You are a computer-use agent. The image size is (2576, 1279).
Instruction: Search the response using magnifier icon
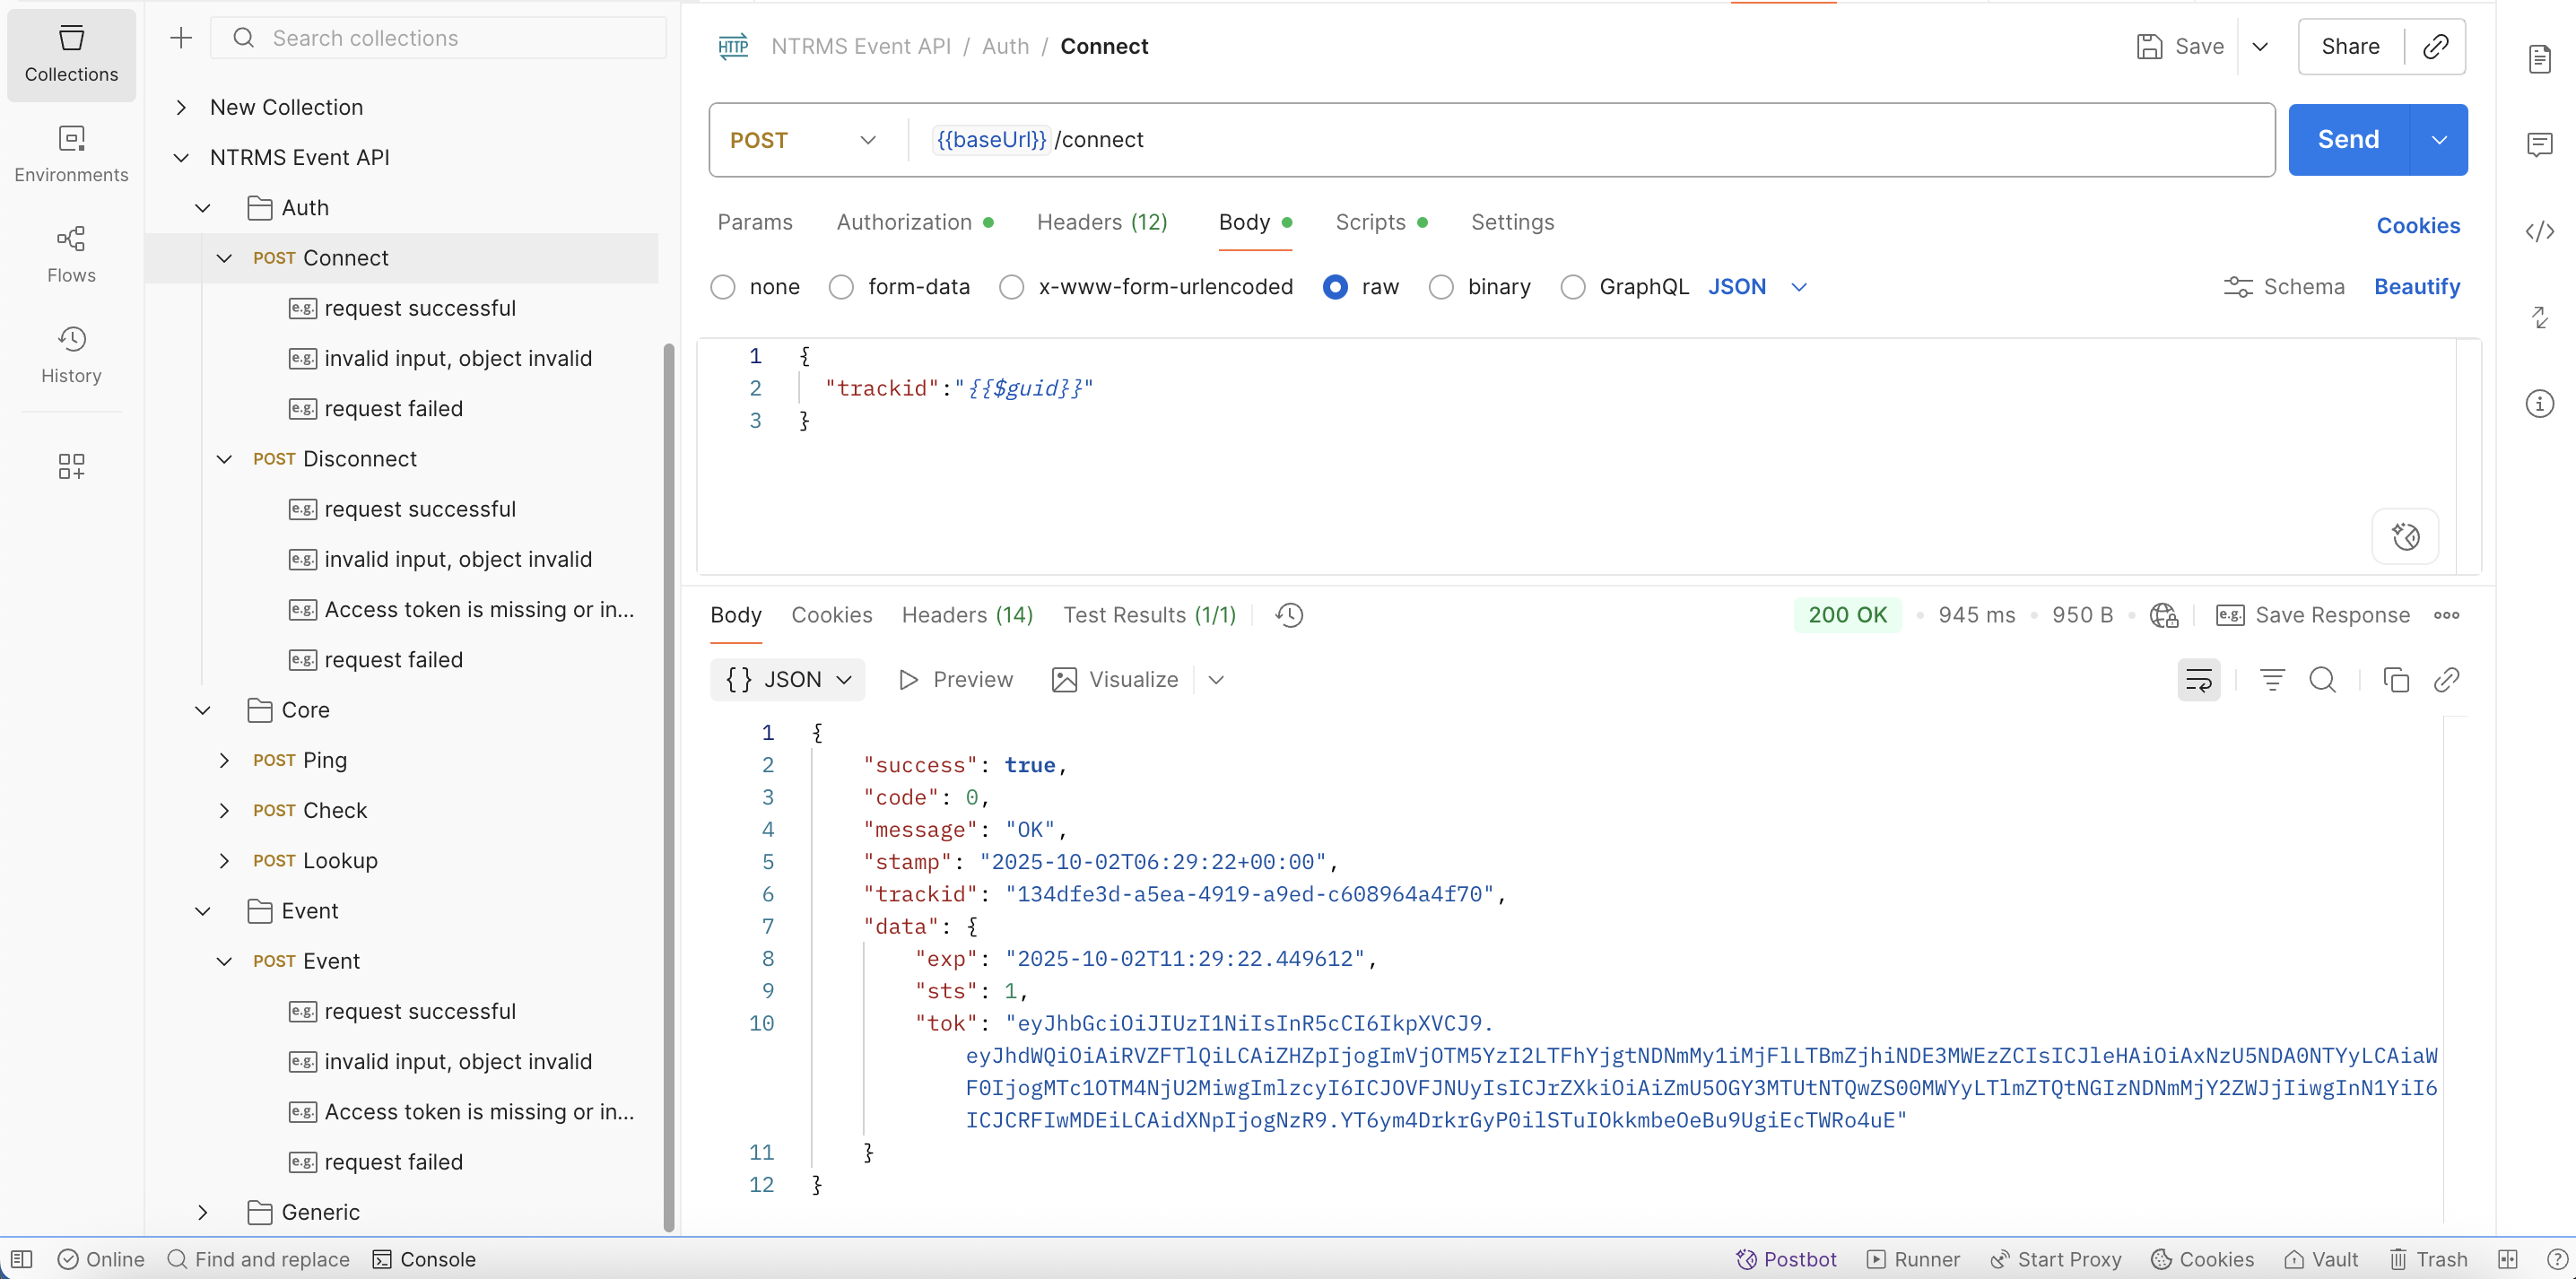click(x=2322, y=680)
